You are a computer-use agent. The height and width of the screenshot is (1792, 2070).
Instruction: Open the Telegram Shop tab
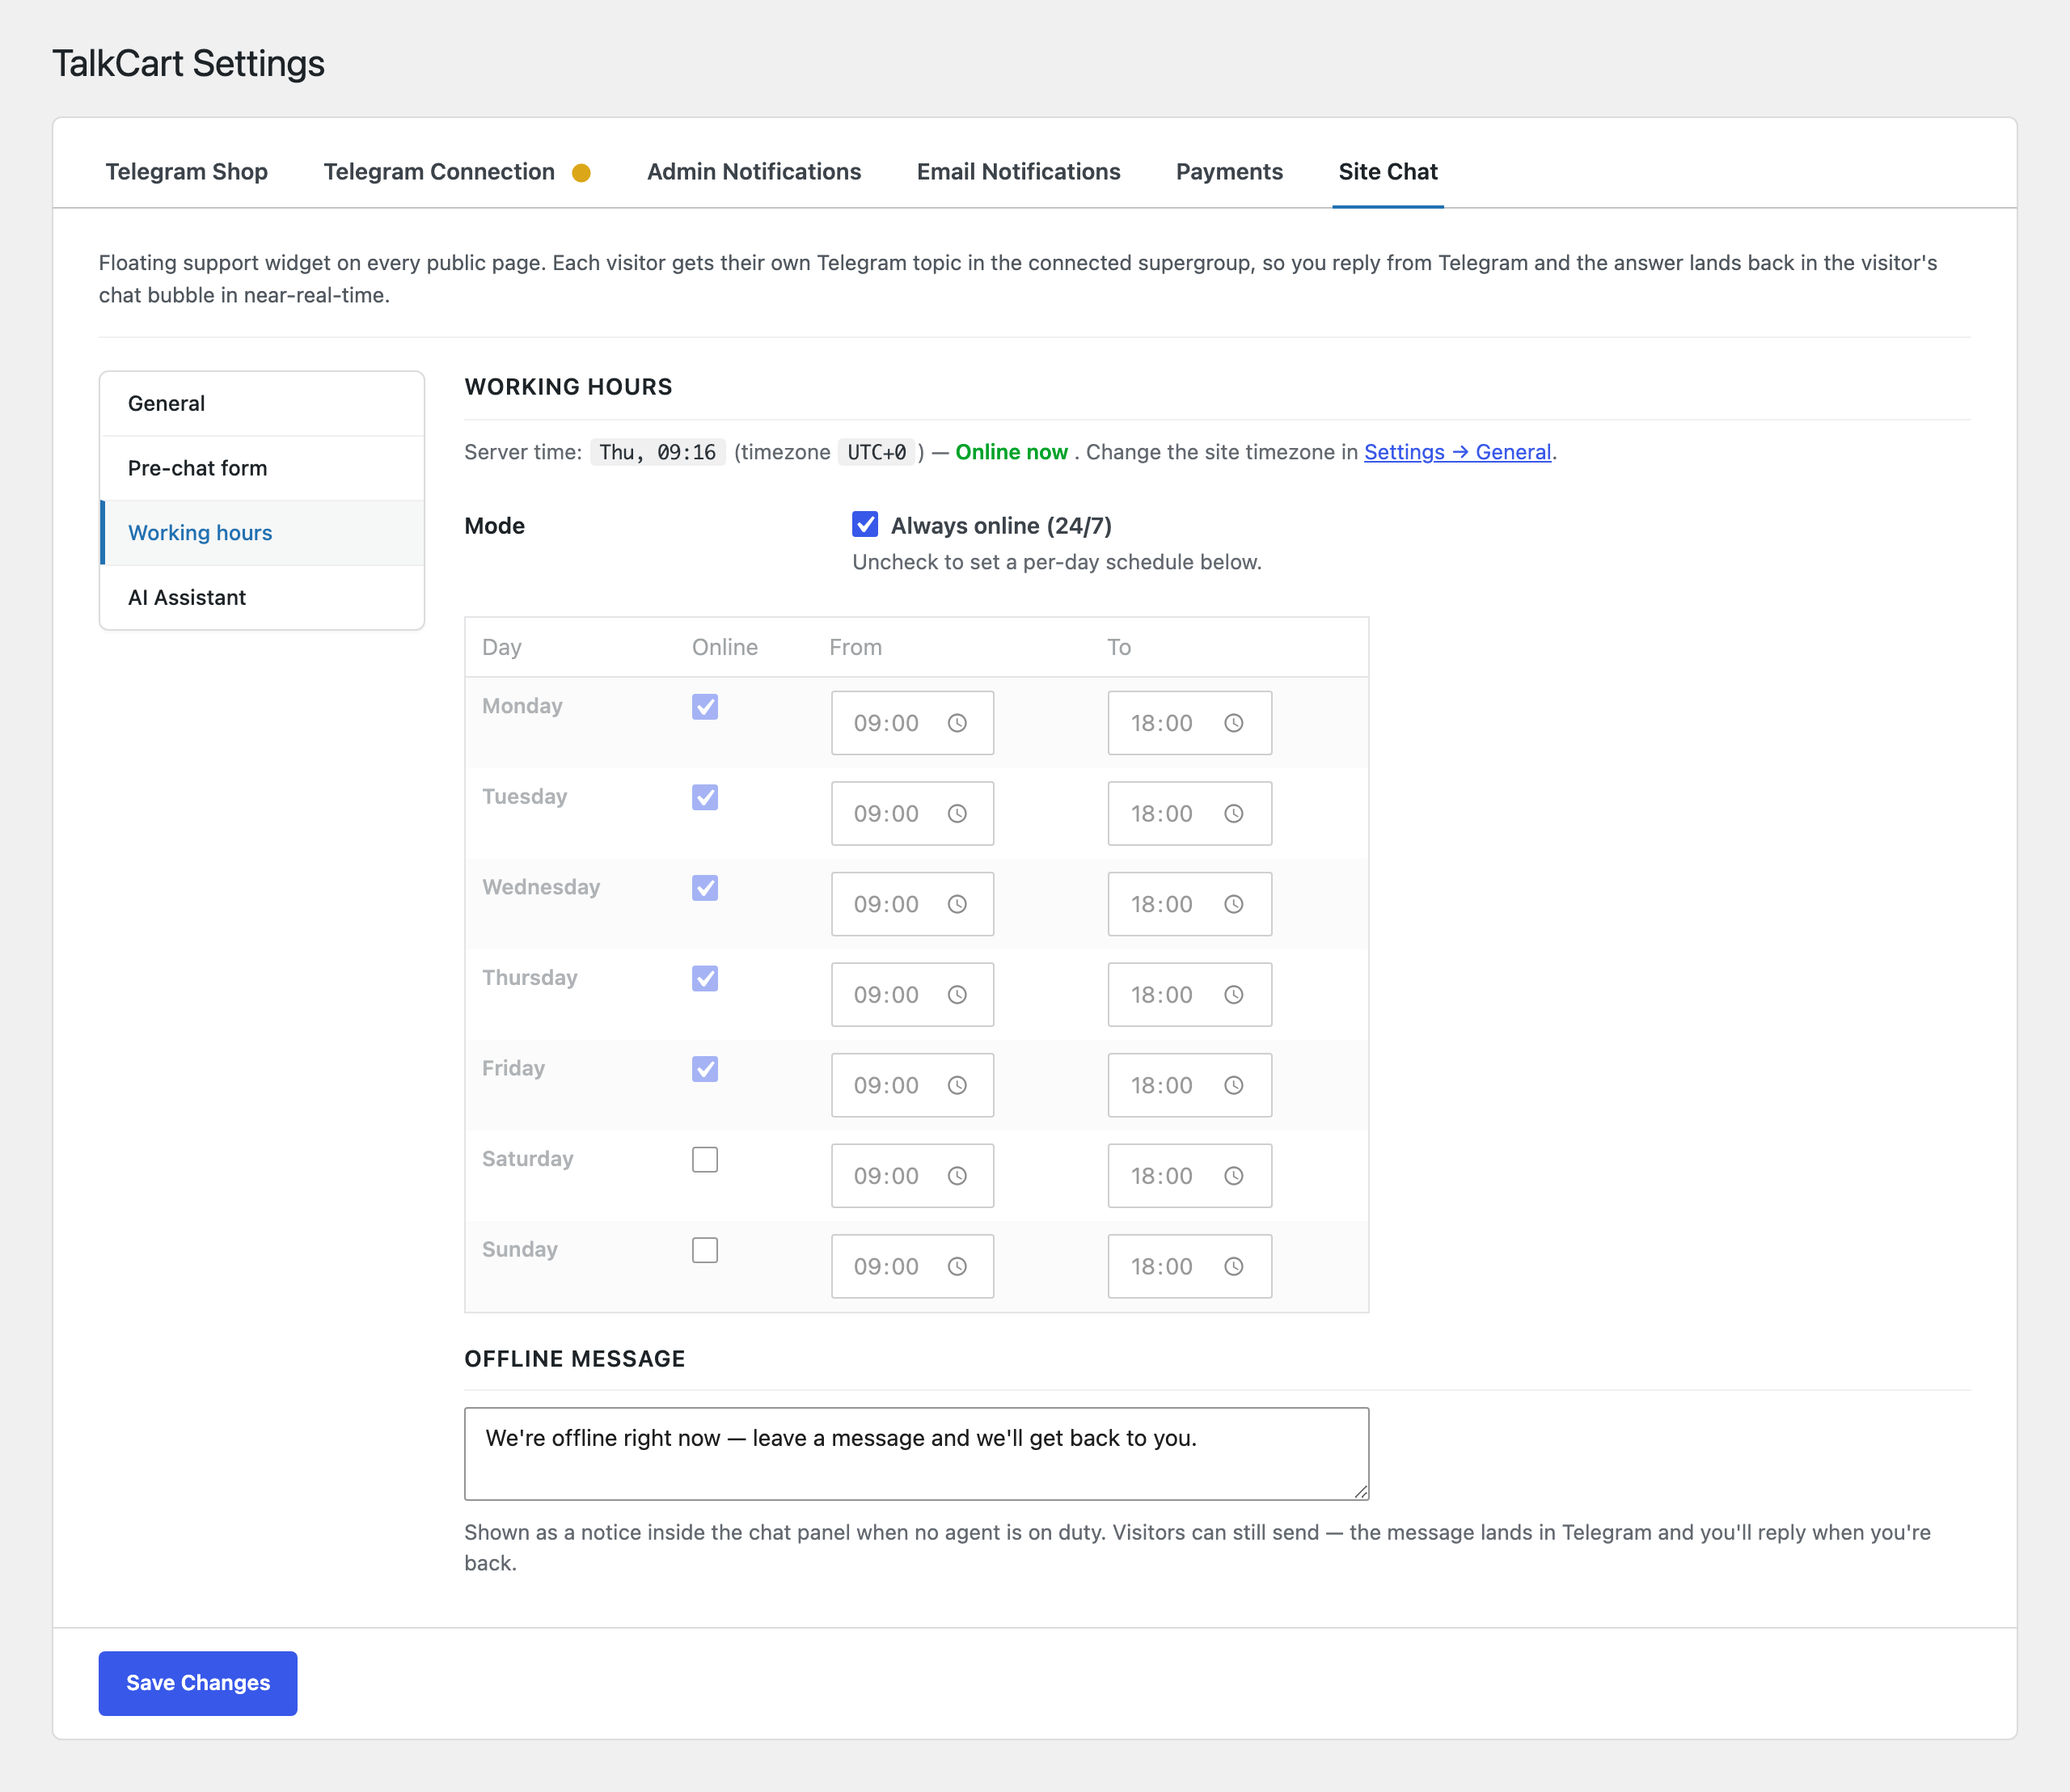[x=187, y=172]
